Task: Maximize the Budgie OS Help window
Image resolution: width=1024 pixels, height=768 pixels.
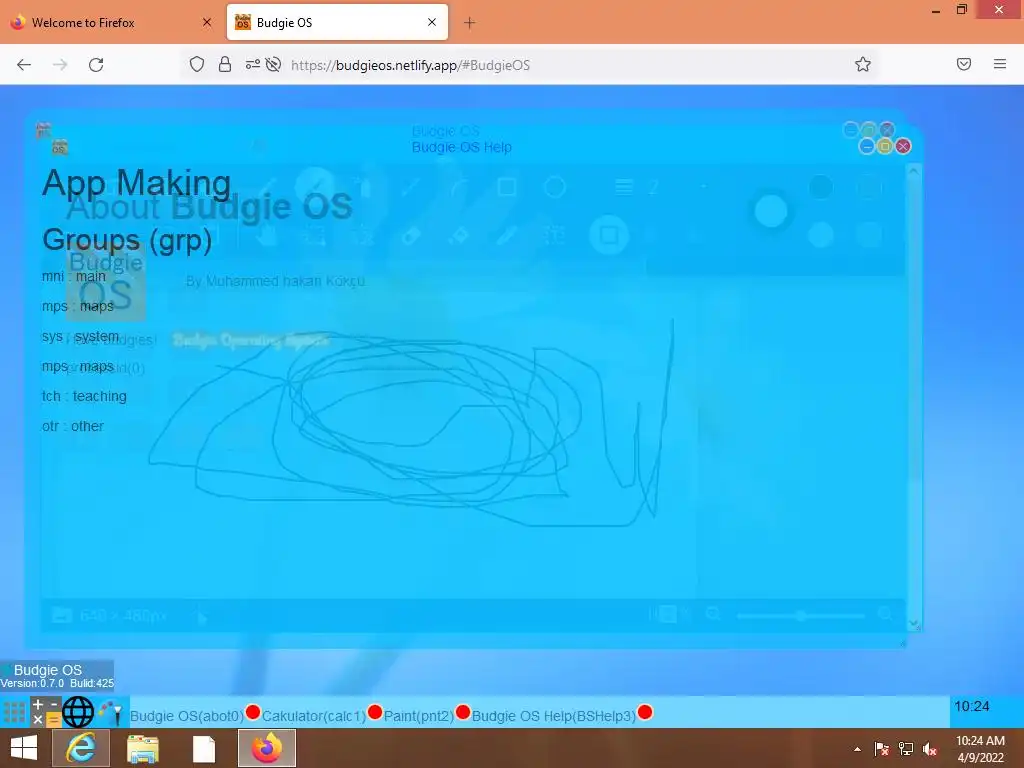Action: click(885, 146)
